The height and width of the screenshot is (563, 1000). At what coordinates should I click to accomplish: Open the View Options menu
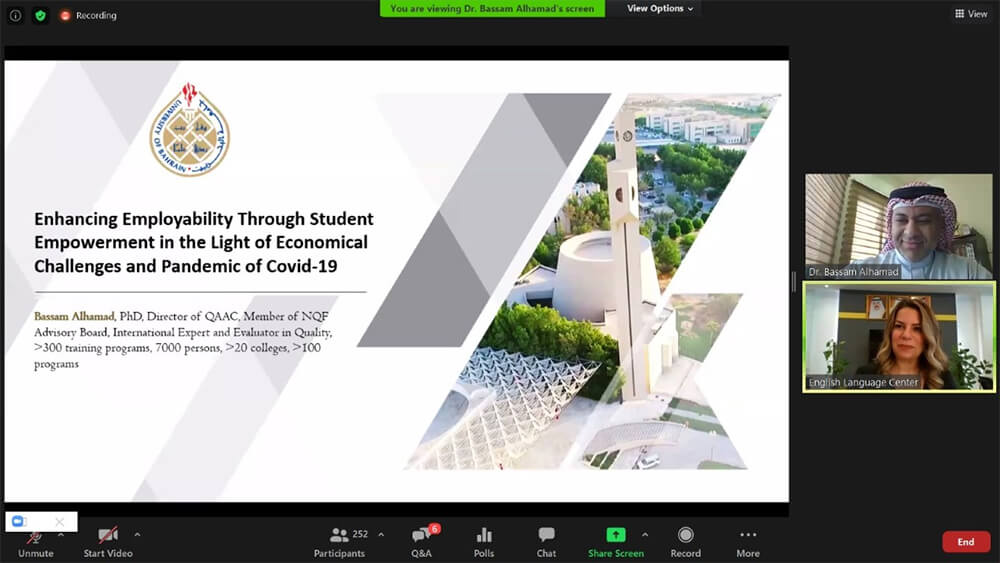coord(660,9)
